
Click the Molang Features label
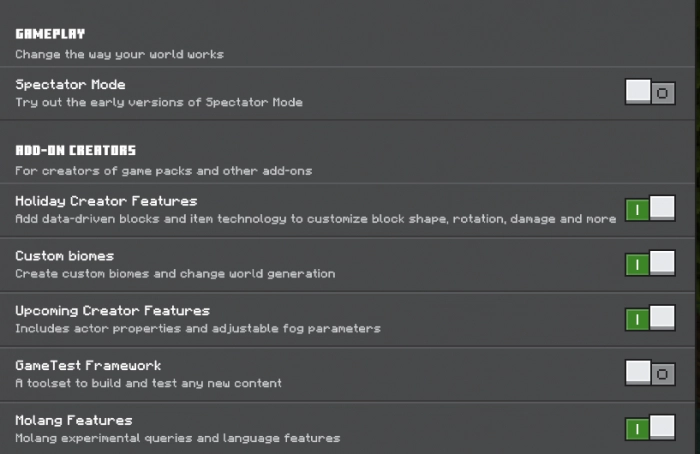pyautogui.click(x=73, y=421)
